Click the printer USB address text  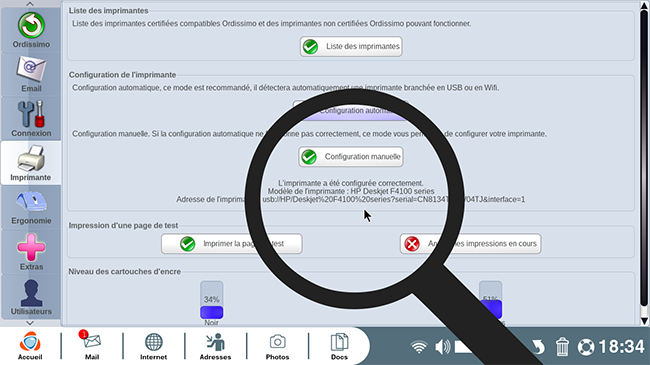(351, 200)
